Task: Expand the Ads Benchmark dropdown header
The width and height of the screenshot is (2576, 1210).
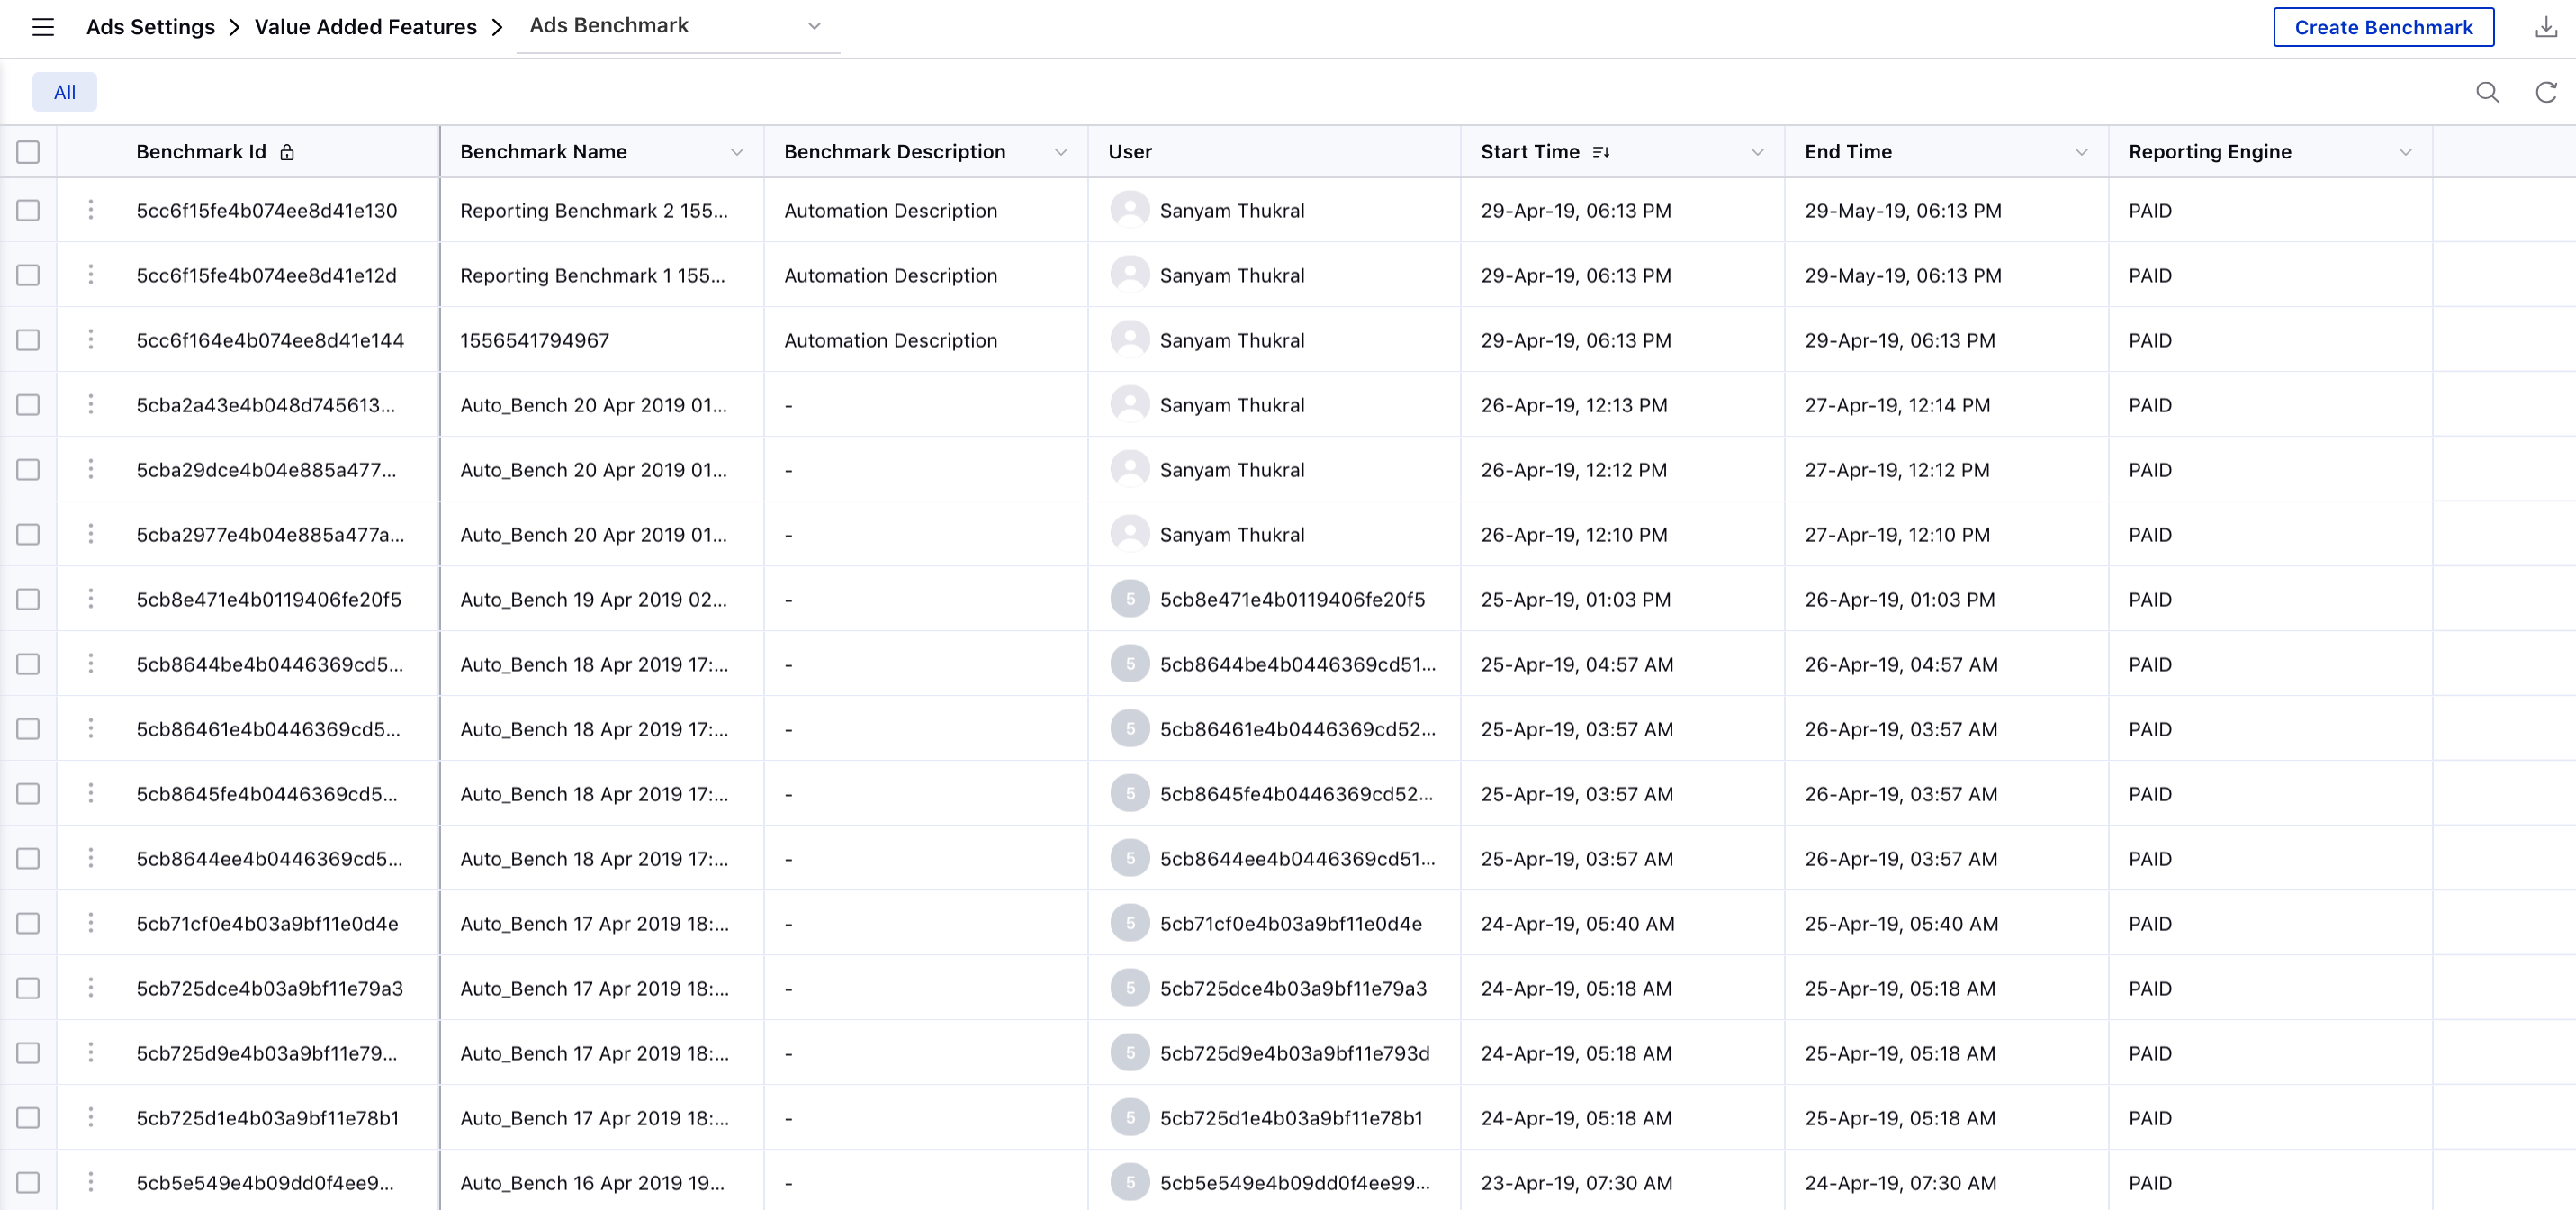Action: (x=814, y=26)
